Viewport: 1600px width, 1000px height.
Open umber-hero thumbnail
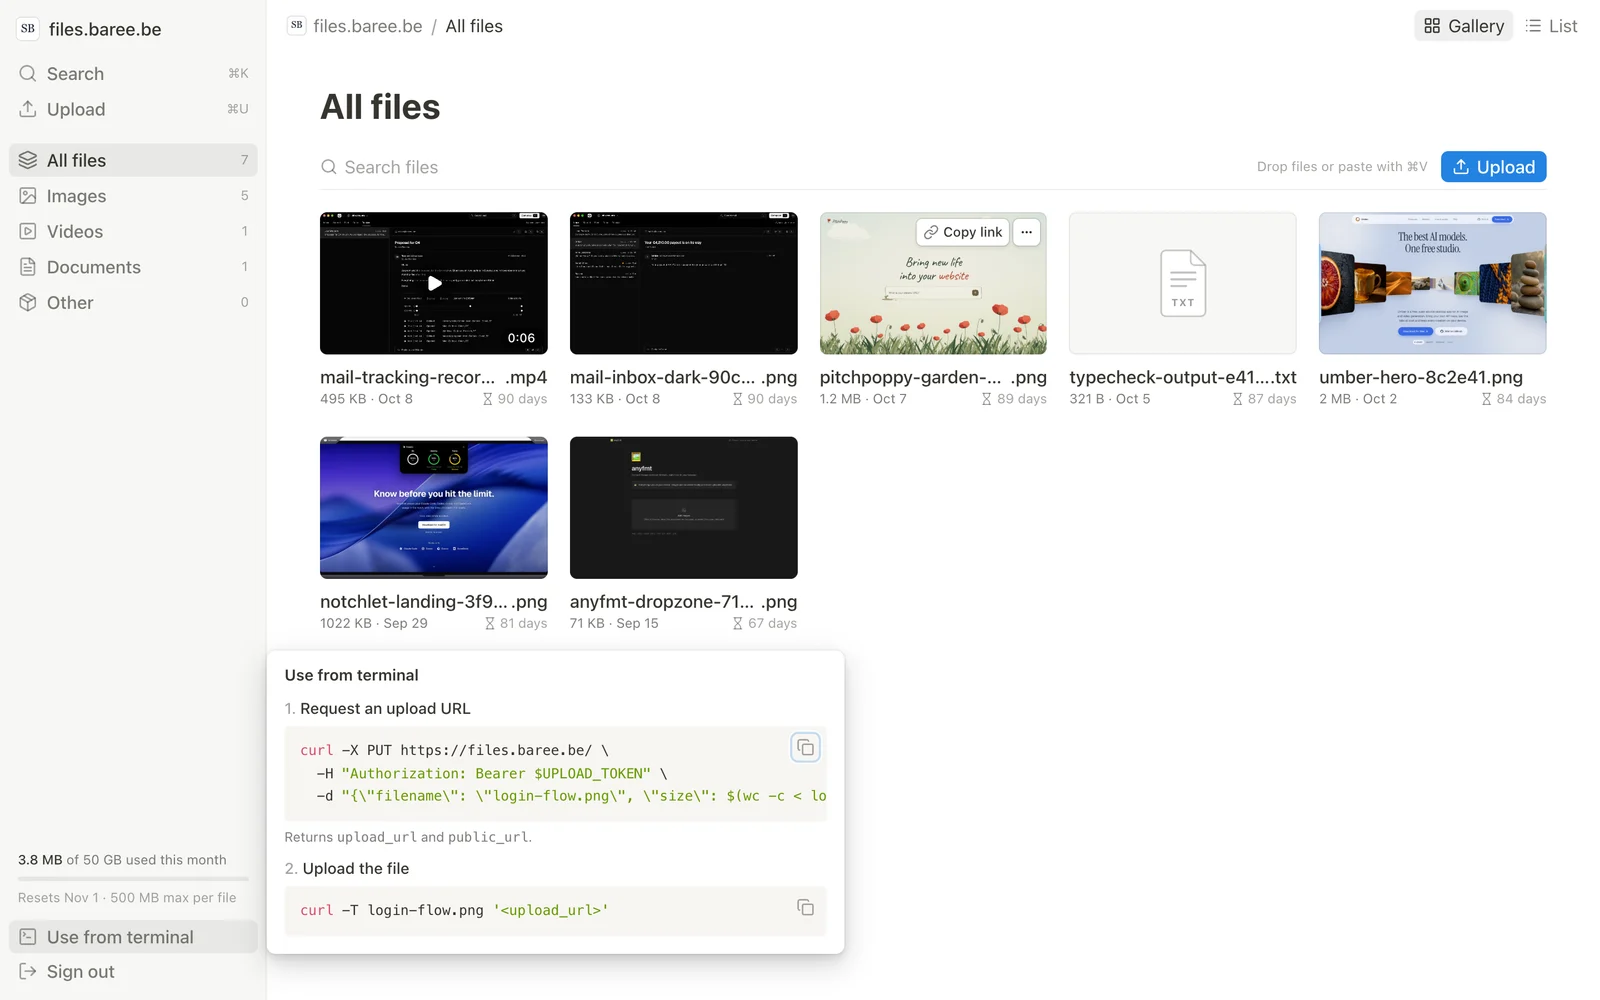pyautogui.click(x=1432, y=283)
